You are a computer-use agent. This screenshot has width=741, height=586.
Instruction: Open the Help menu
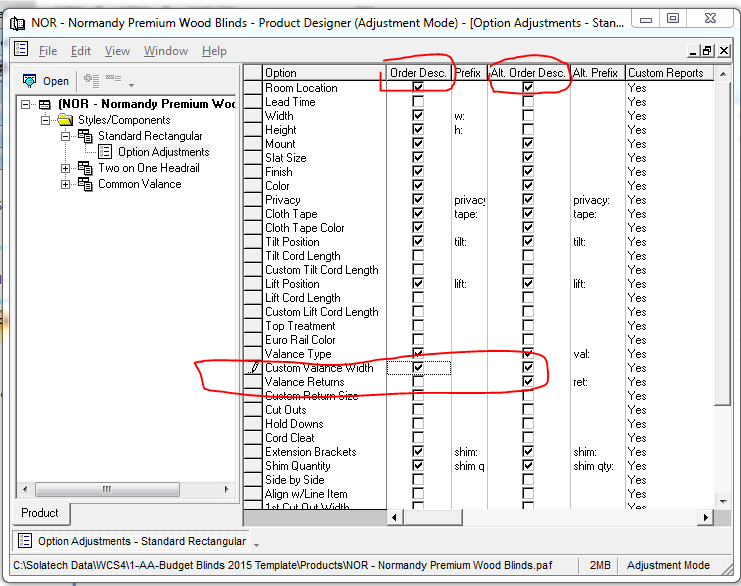[x=214, y=51]
